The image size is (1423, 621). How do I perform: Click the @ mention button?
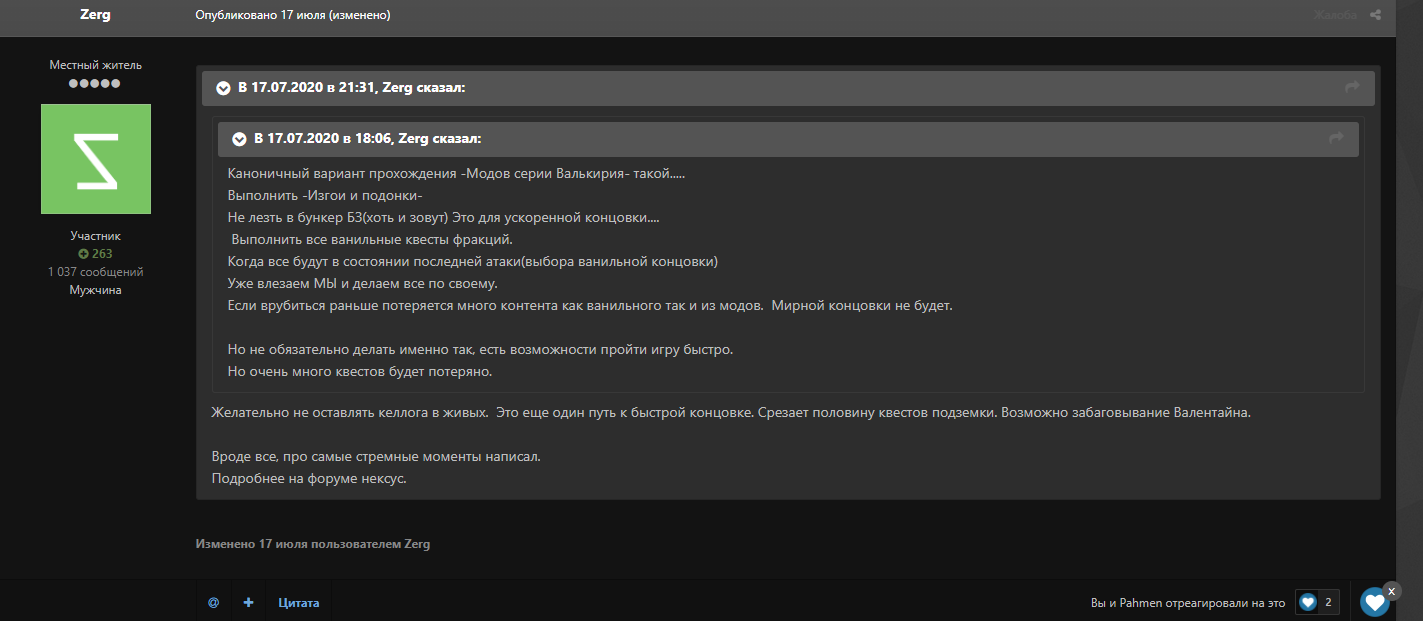click(213, 603)
